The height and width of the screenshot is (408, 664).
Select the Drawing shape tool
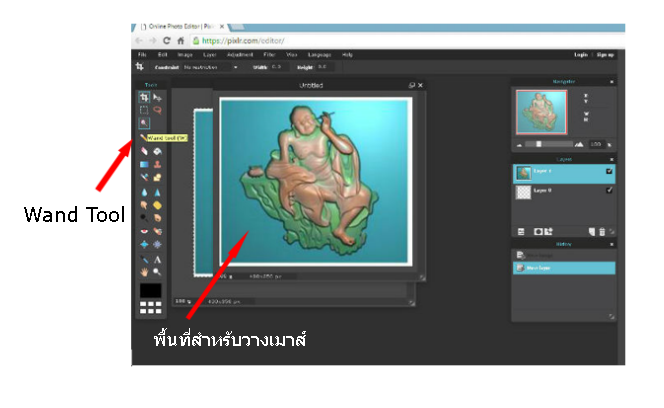158,177
